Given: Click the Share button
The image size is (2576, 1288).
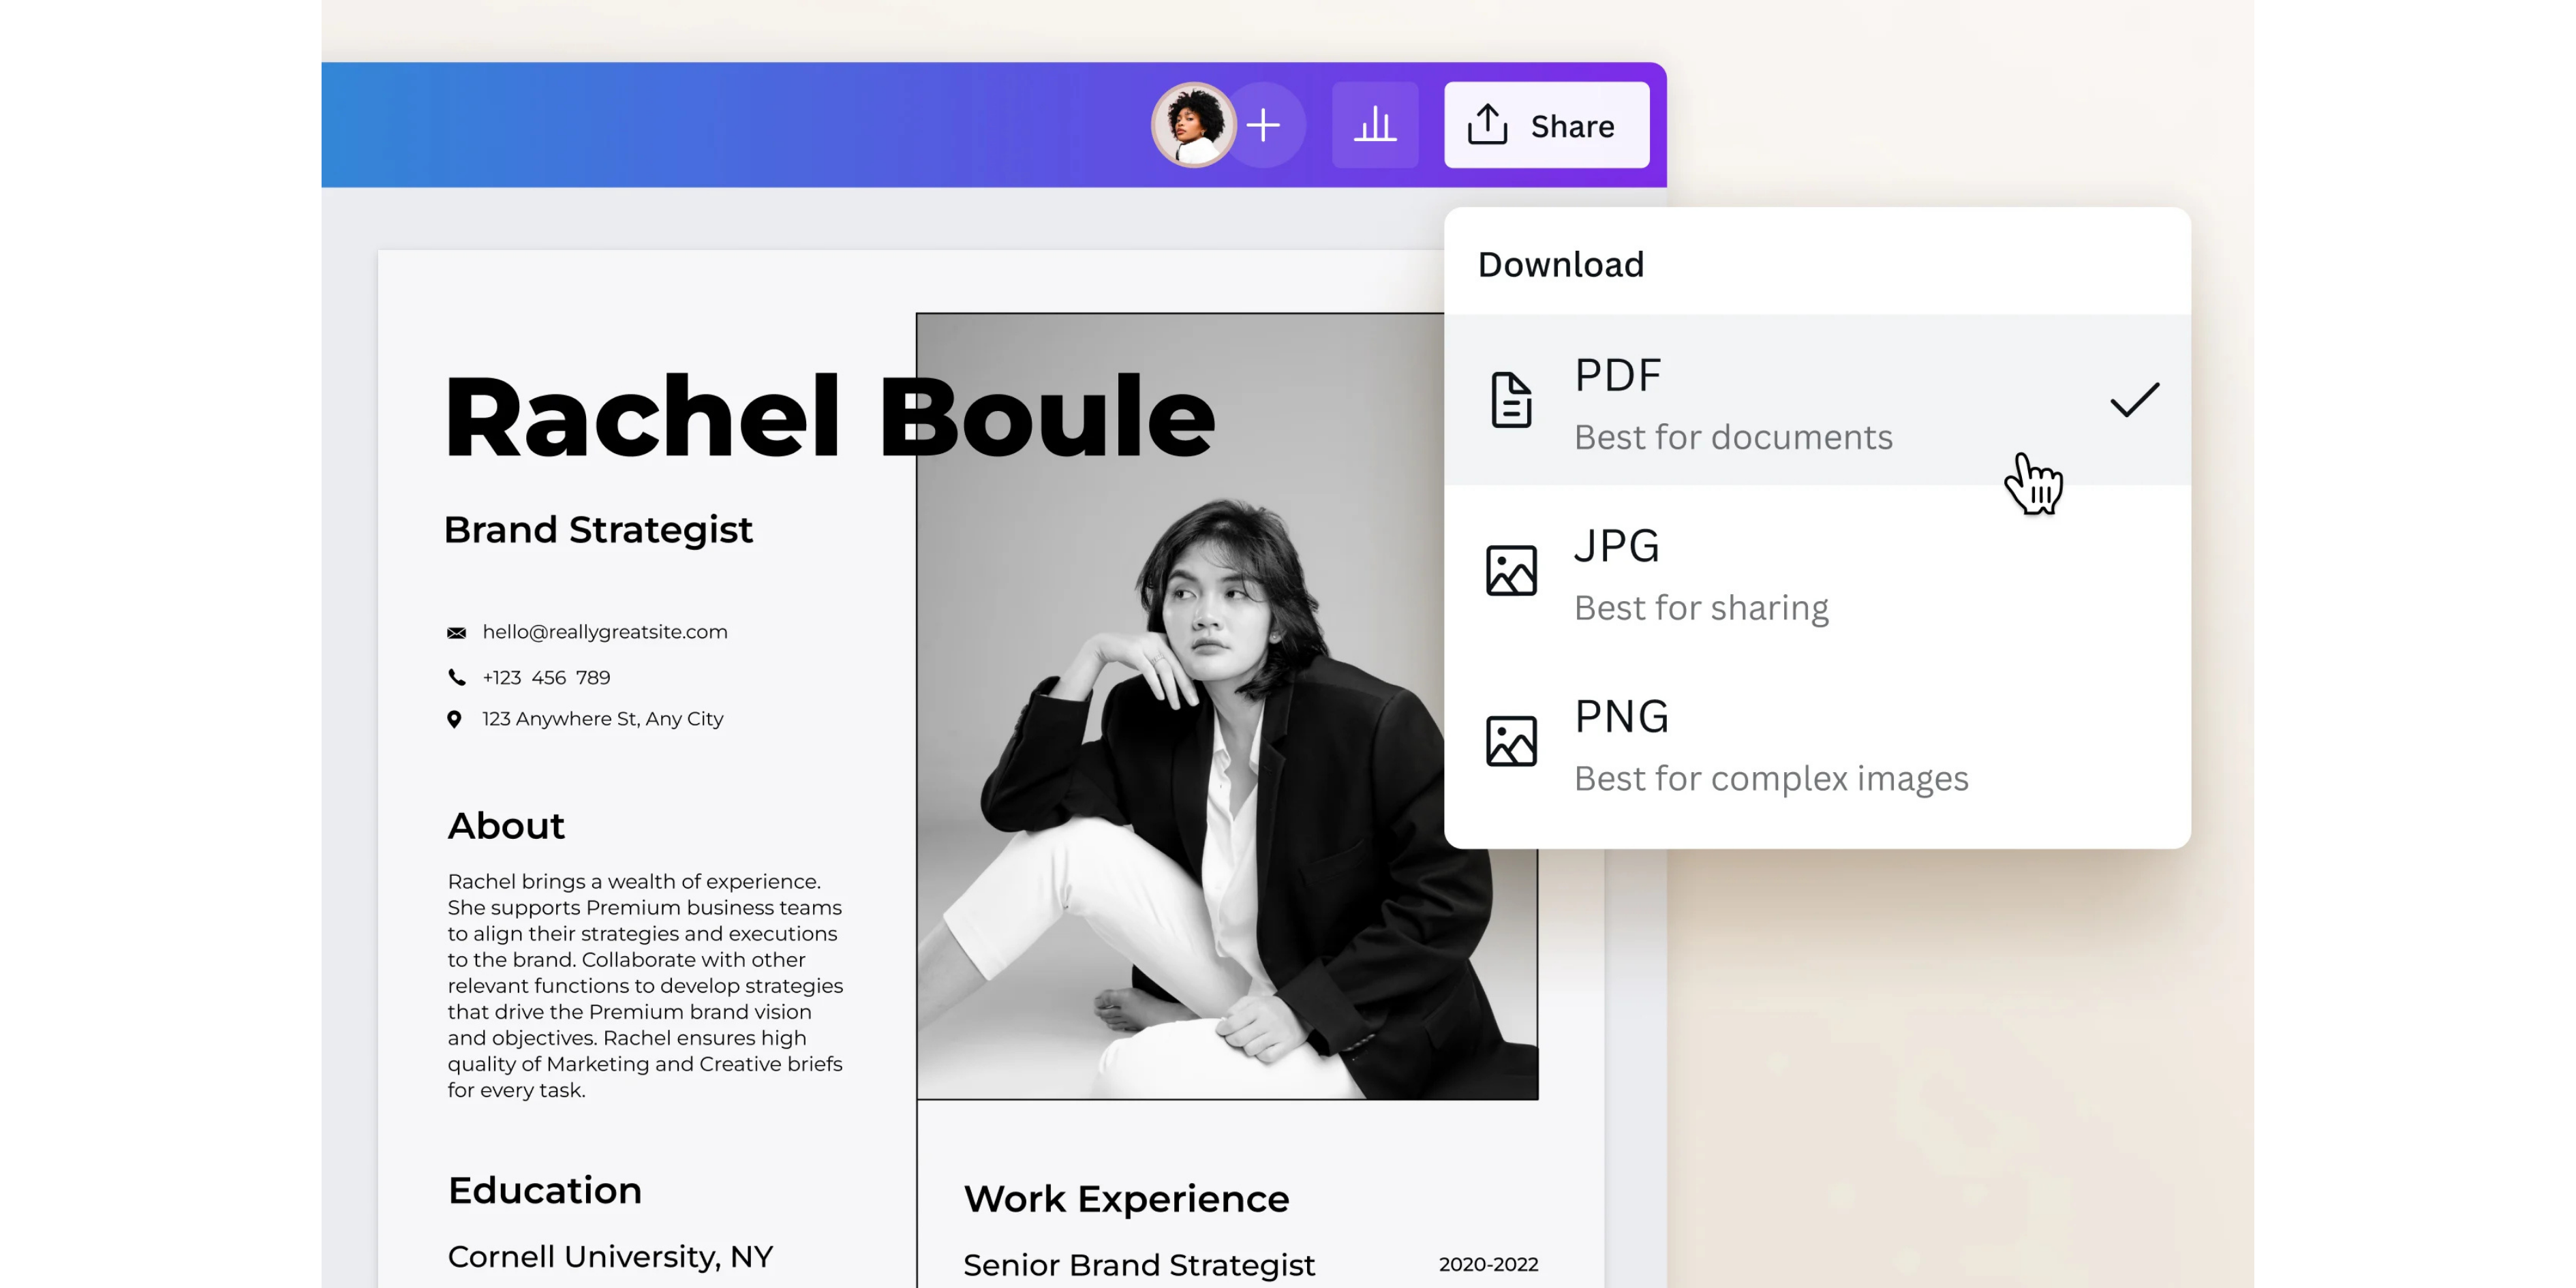Looking at the screenshot, I should tap(1546, 125).
